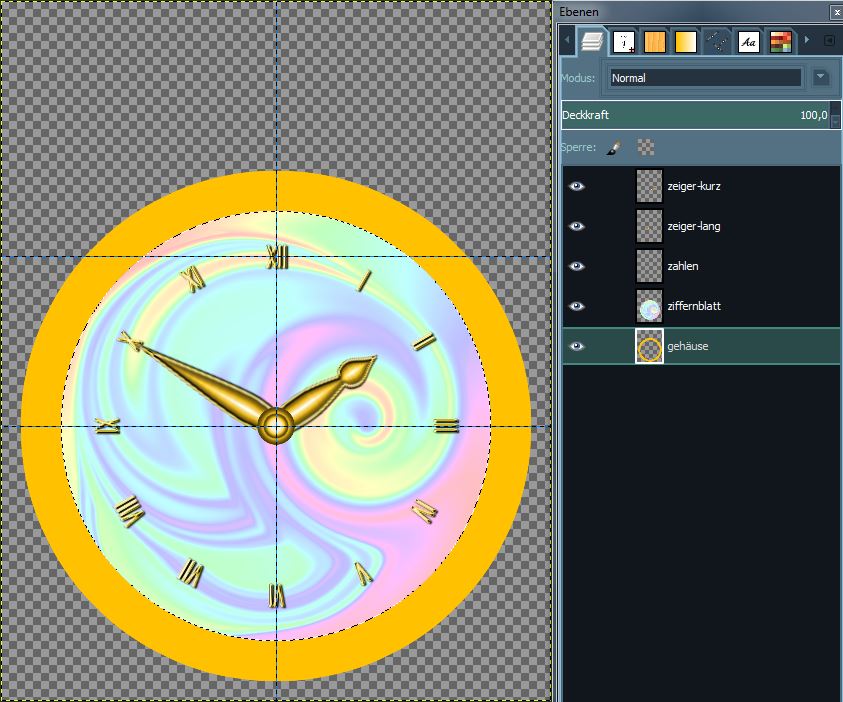The width and height of the screenshot is (843, 702).
Task: Switch to the Layers (Ebenen) tab
Action: 592,42
